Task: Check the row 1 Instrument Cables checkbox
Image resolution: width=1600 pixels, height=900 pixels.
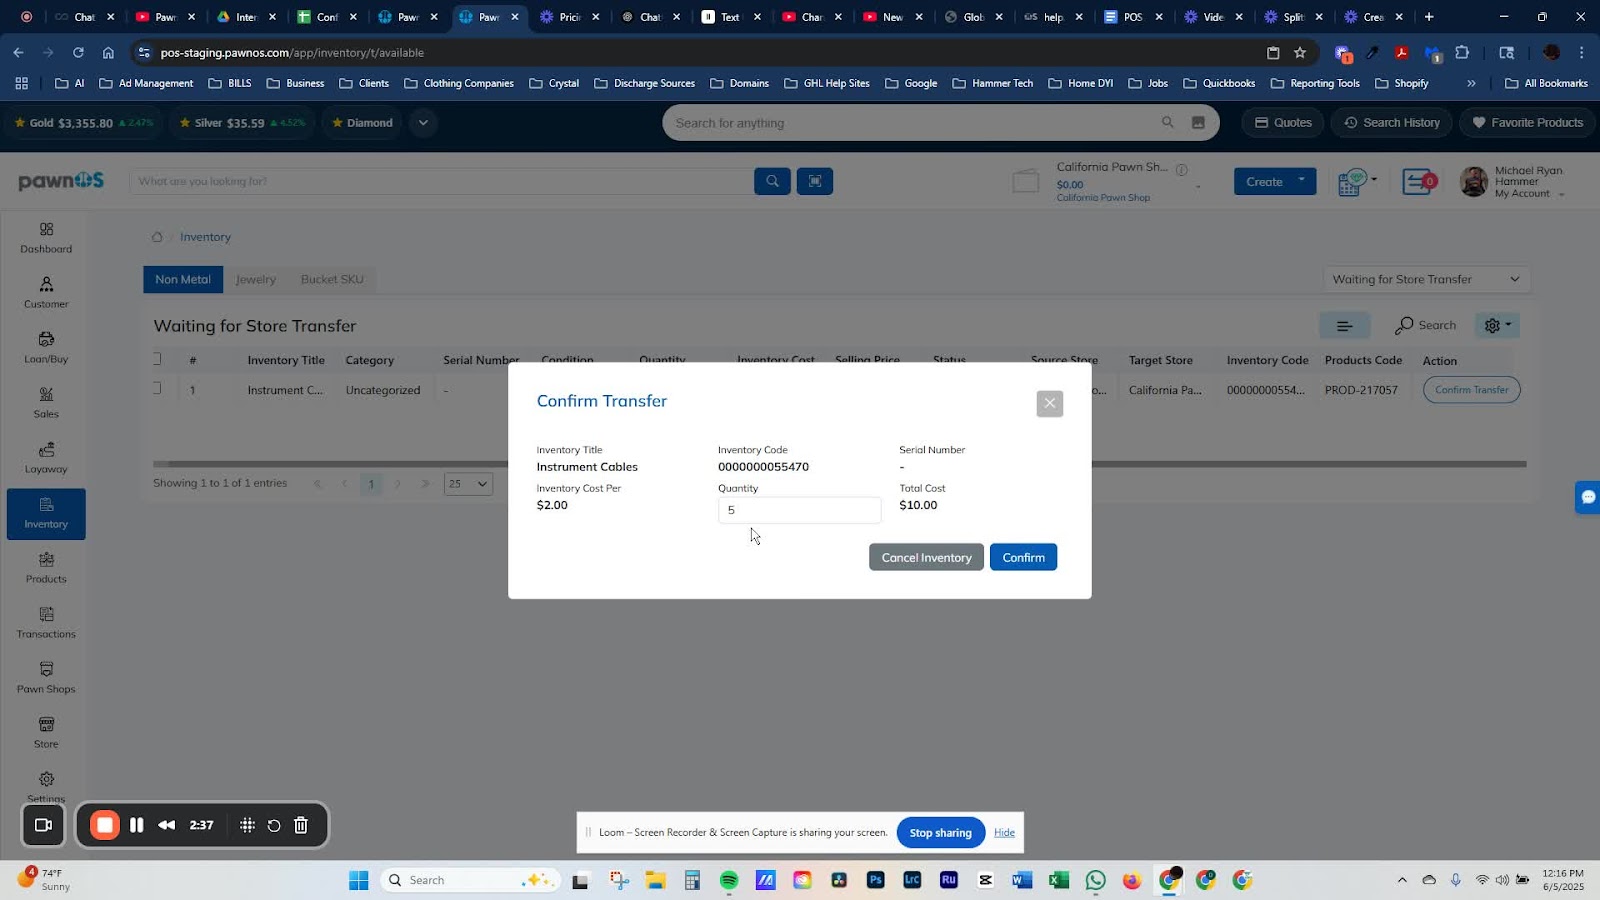Action: pyautogui.click(x=157, y=388)
